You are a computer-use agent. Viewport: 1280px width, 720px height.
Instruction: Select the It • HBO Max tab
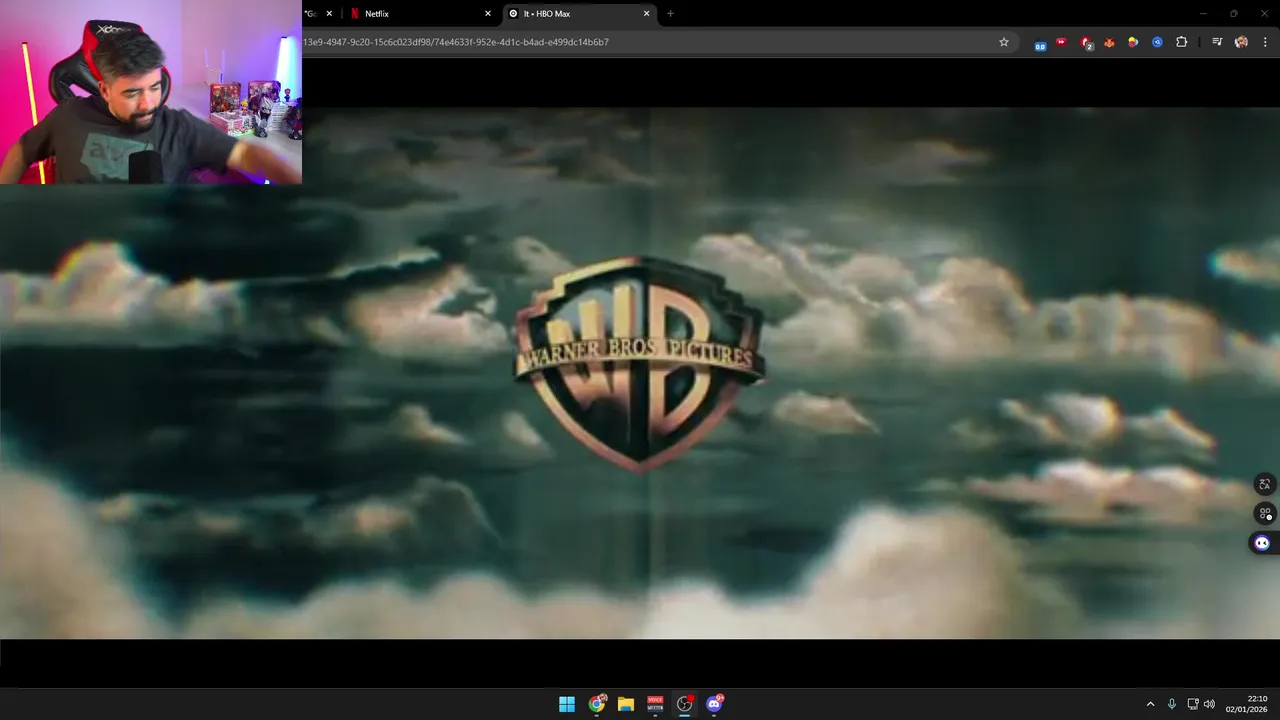pos(580,14)
